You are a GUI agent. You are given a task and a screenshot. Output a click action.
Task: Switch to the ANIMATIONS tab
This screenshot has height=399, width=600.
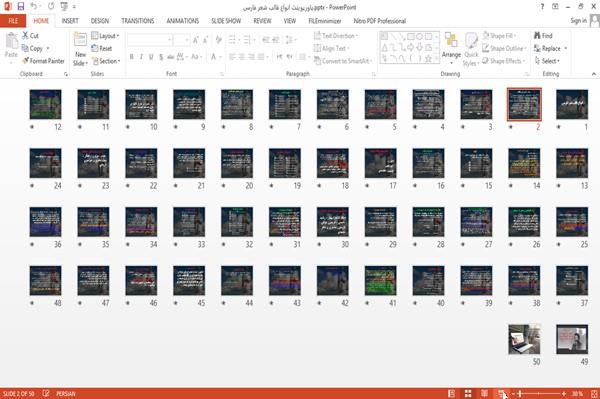pyautogui.click(x=183, y=21)
